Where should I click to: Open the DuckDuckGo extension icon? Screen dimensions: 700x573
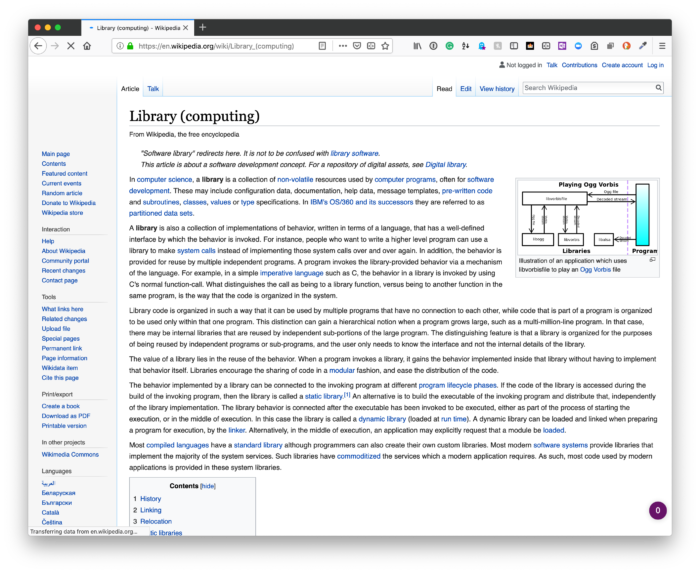click(x=626, y=46)
